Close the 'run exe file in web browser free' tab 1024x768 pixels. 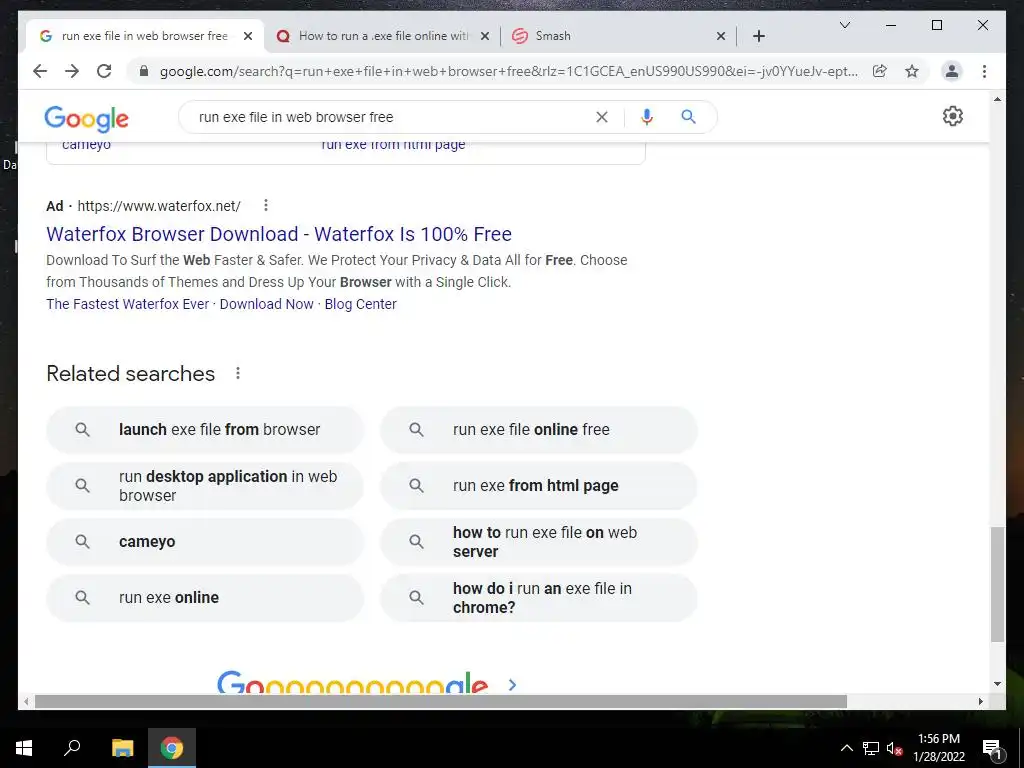248,37
